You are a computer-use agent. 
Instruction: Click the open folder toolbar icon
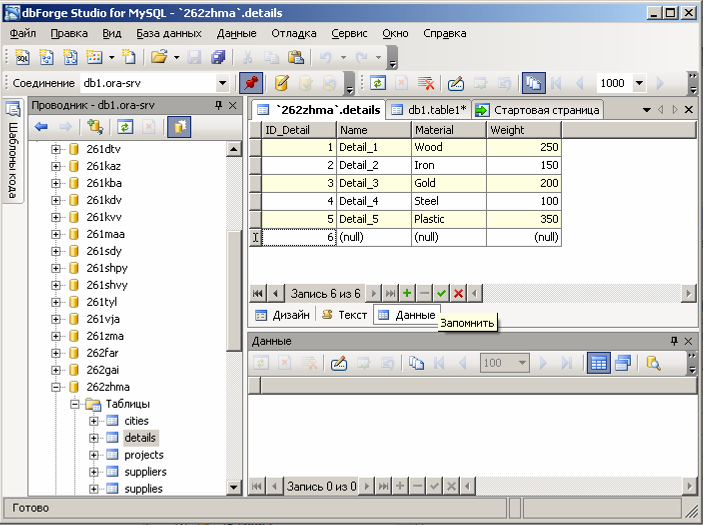[x=158, y=58]
